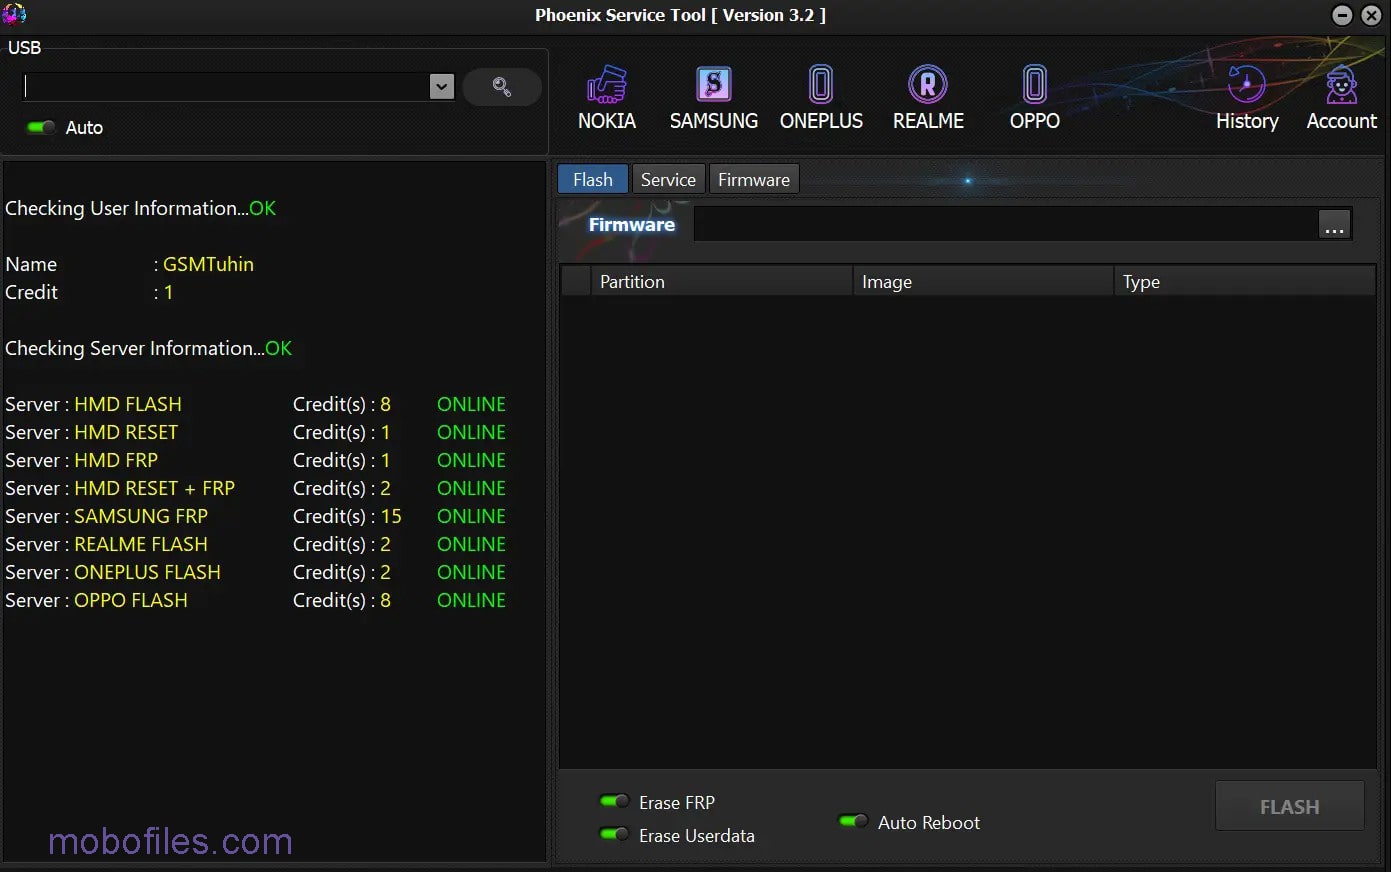Click the Firmware label beside path field
Screen dimensions: 1391x872
pyautogui.click(x=631, y=224)
